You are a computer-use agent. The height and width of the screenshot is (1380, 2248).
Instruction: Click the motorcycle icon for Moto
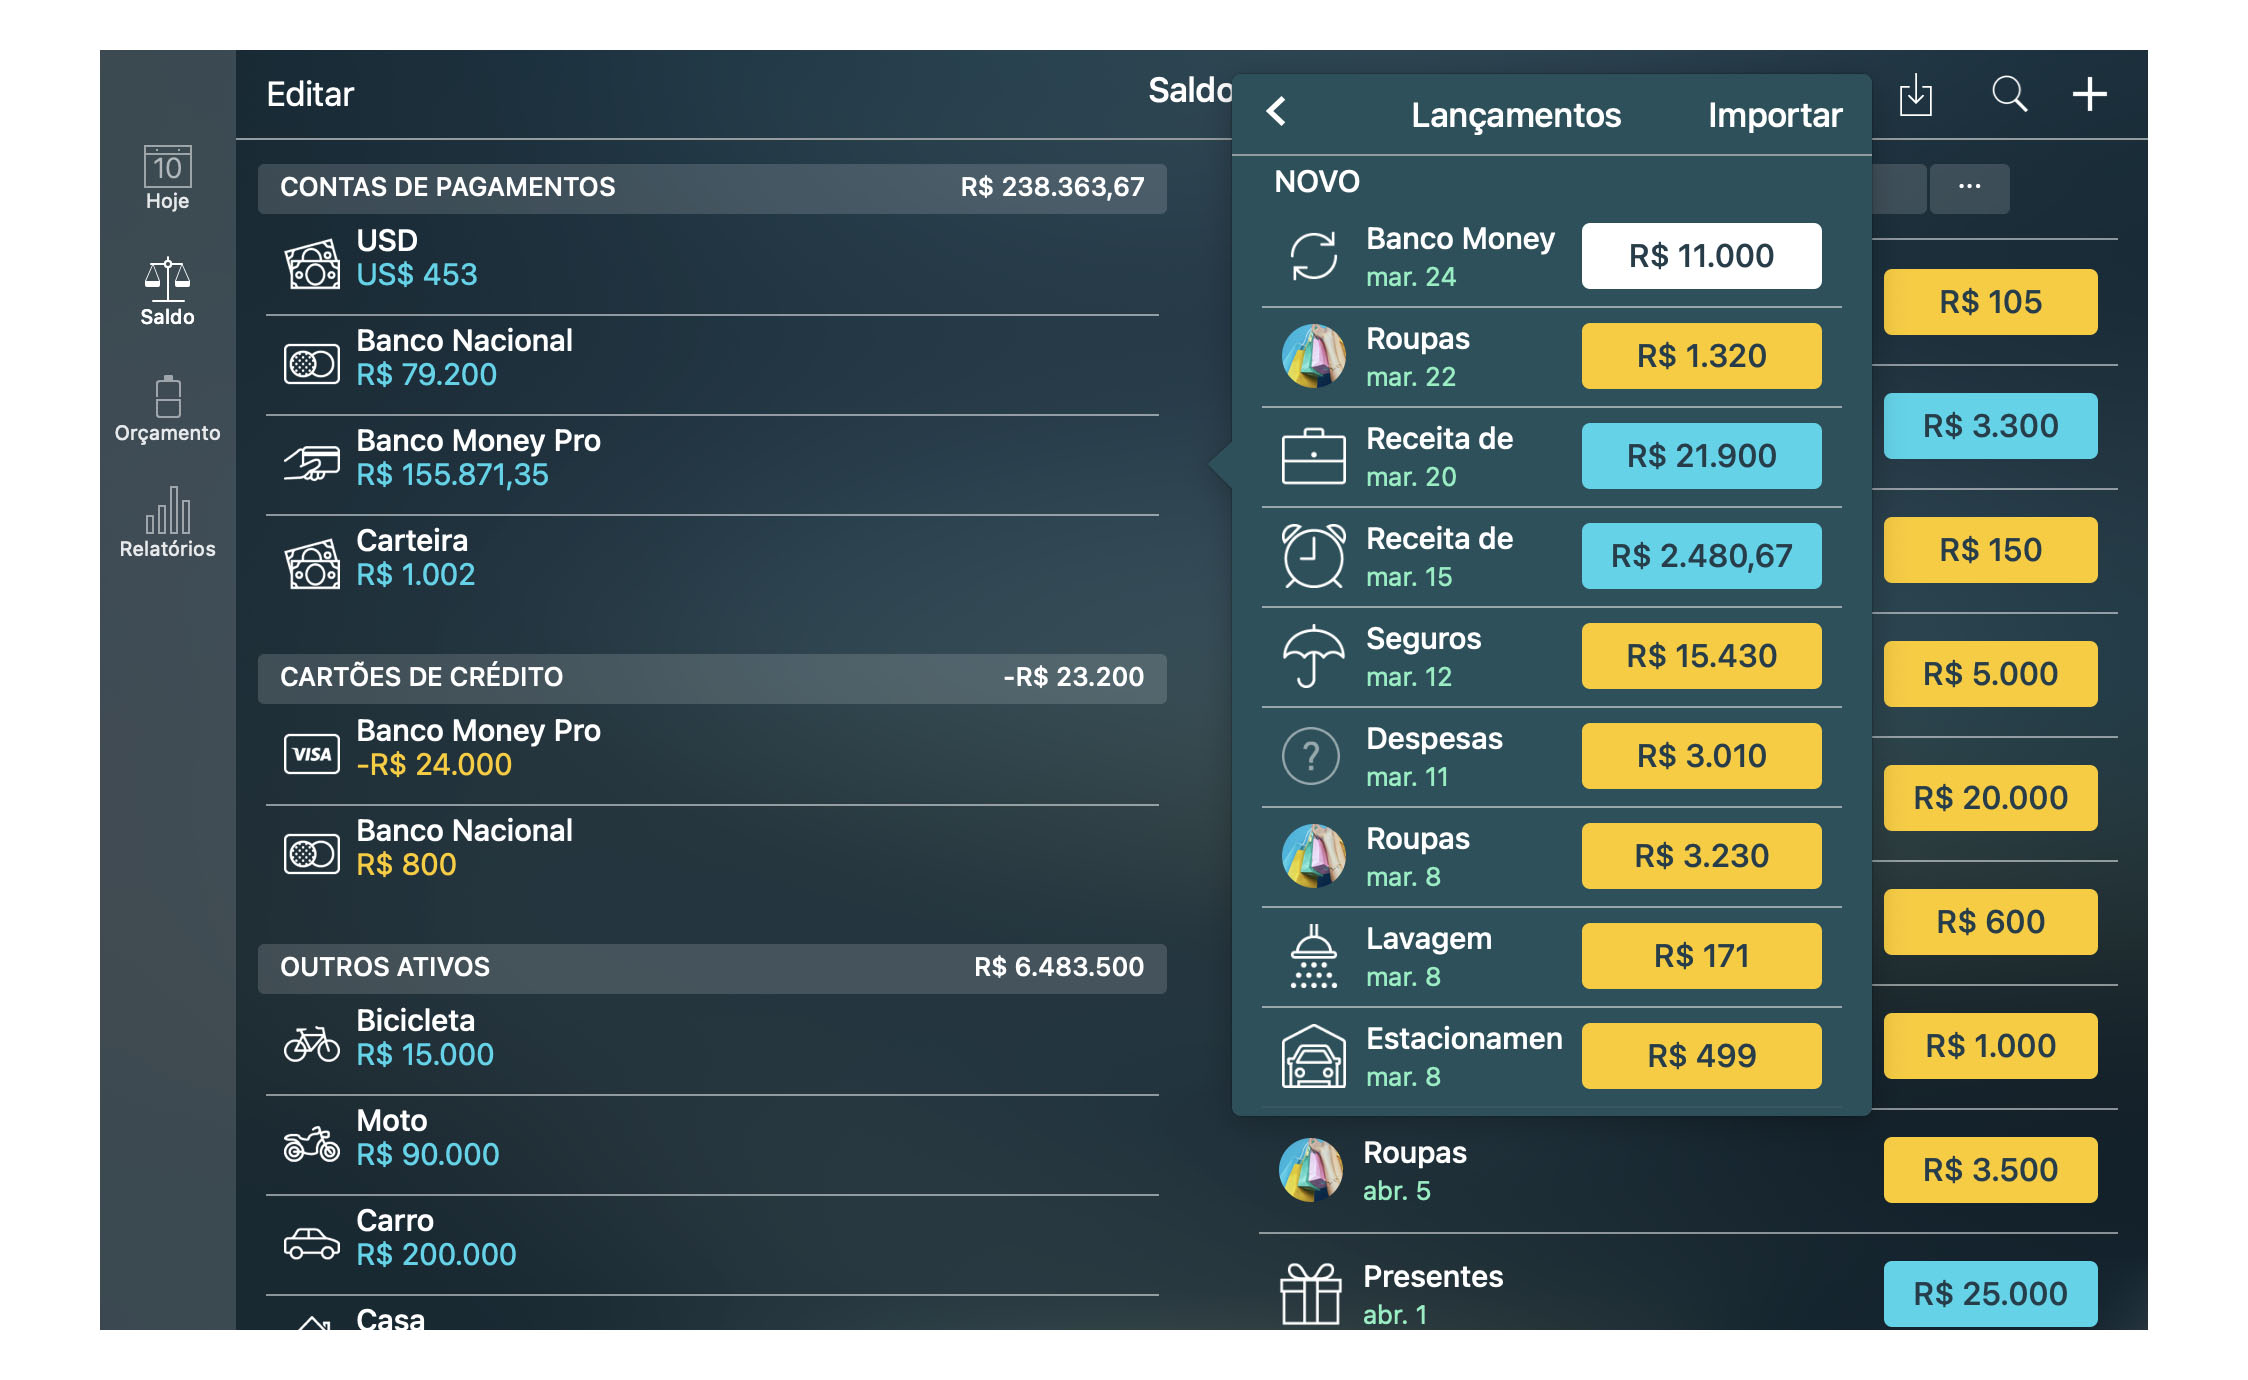coord(312,1144)
